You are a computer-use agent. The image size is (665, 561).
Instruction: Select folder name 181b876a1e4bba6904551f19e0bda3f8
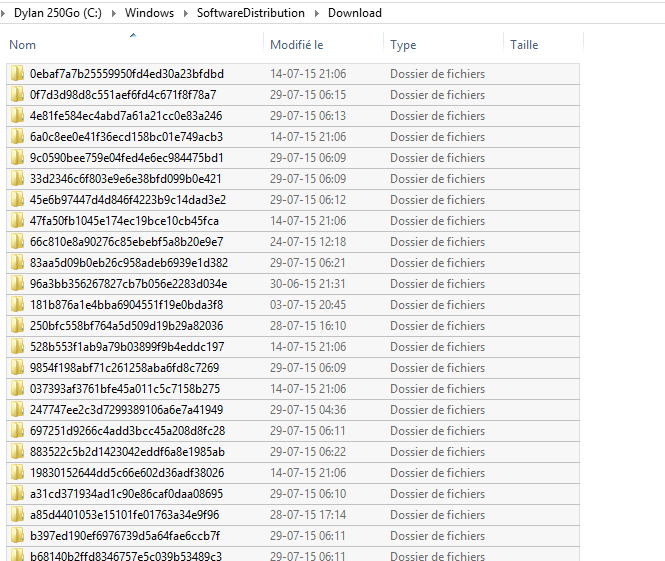[x=126, y=304]
